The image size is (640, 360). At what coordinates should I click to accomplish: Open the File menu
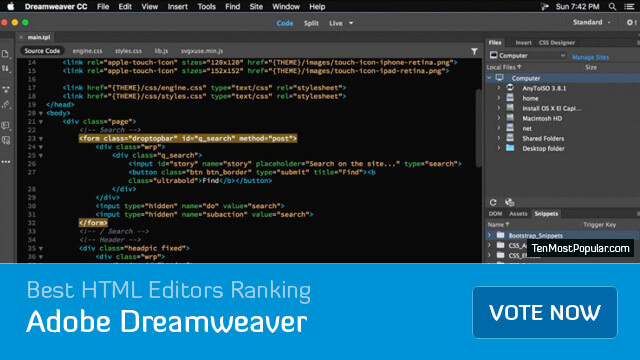coord(103,7)
